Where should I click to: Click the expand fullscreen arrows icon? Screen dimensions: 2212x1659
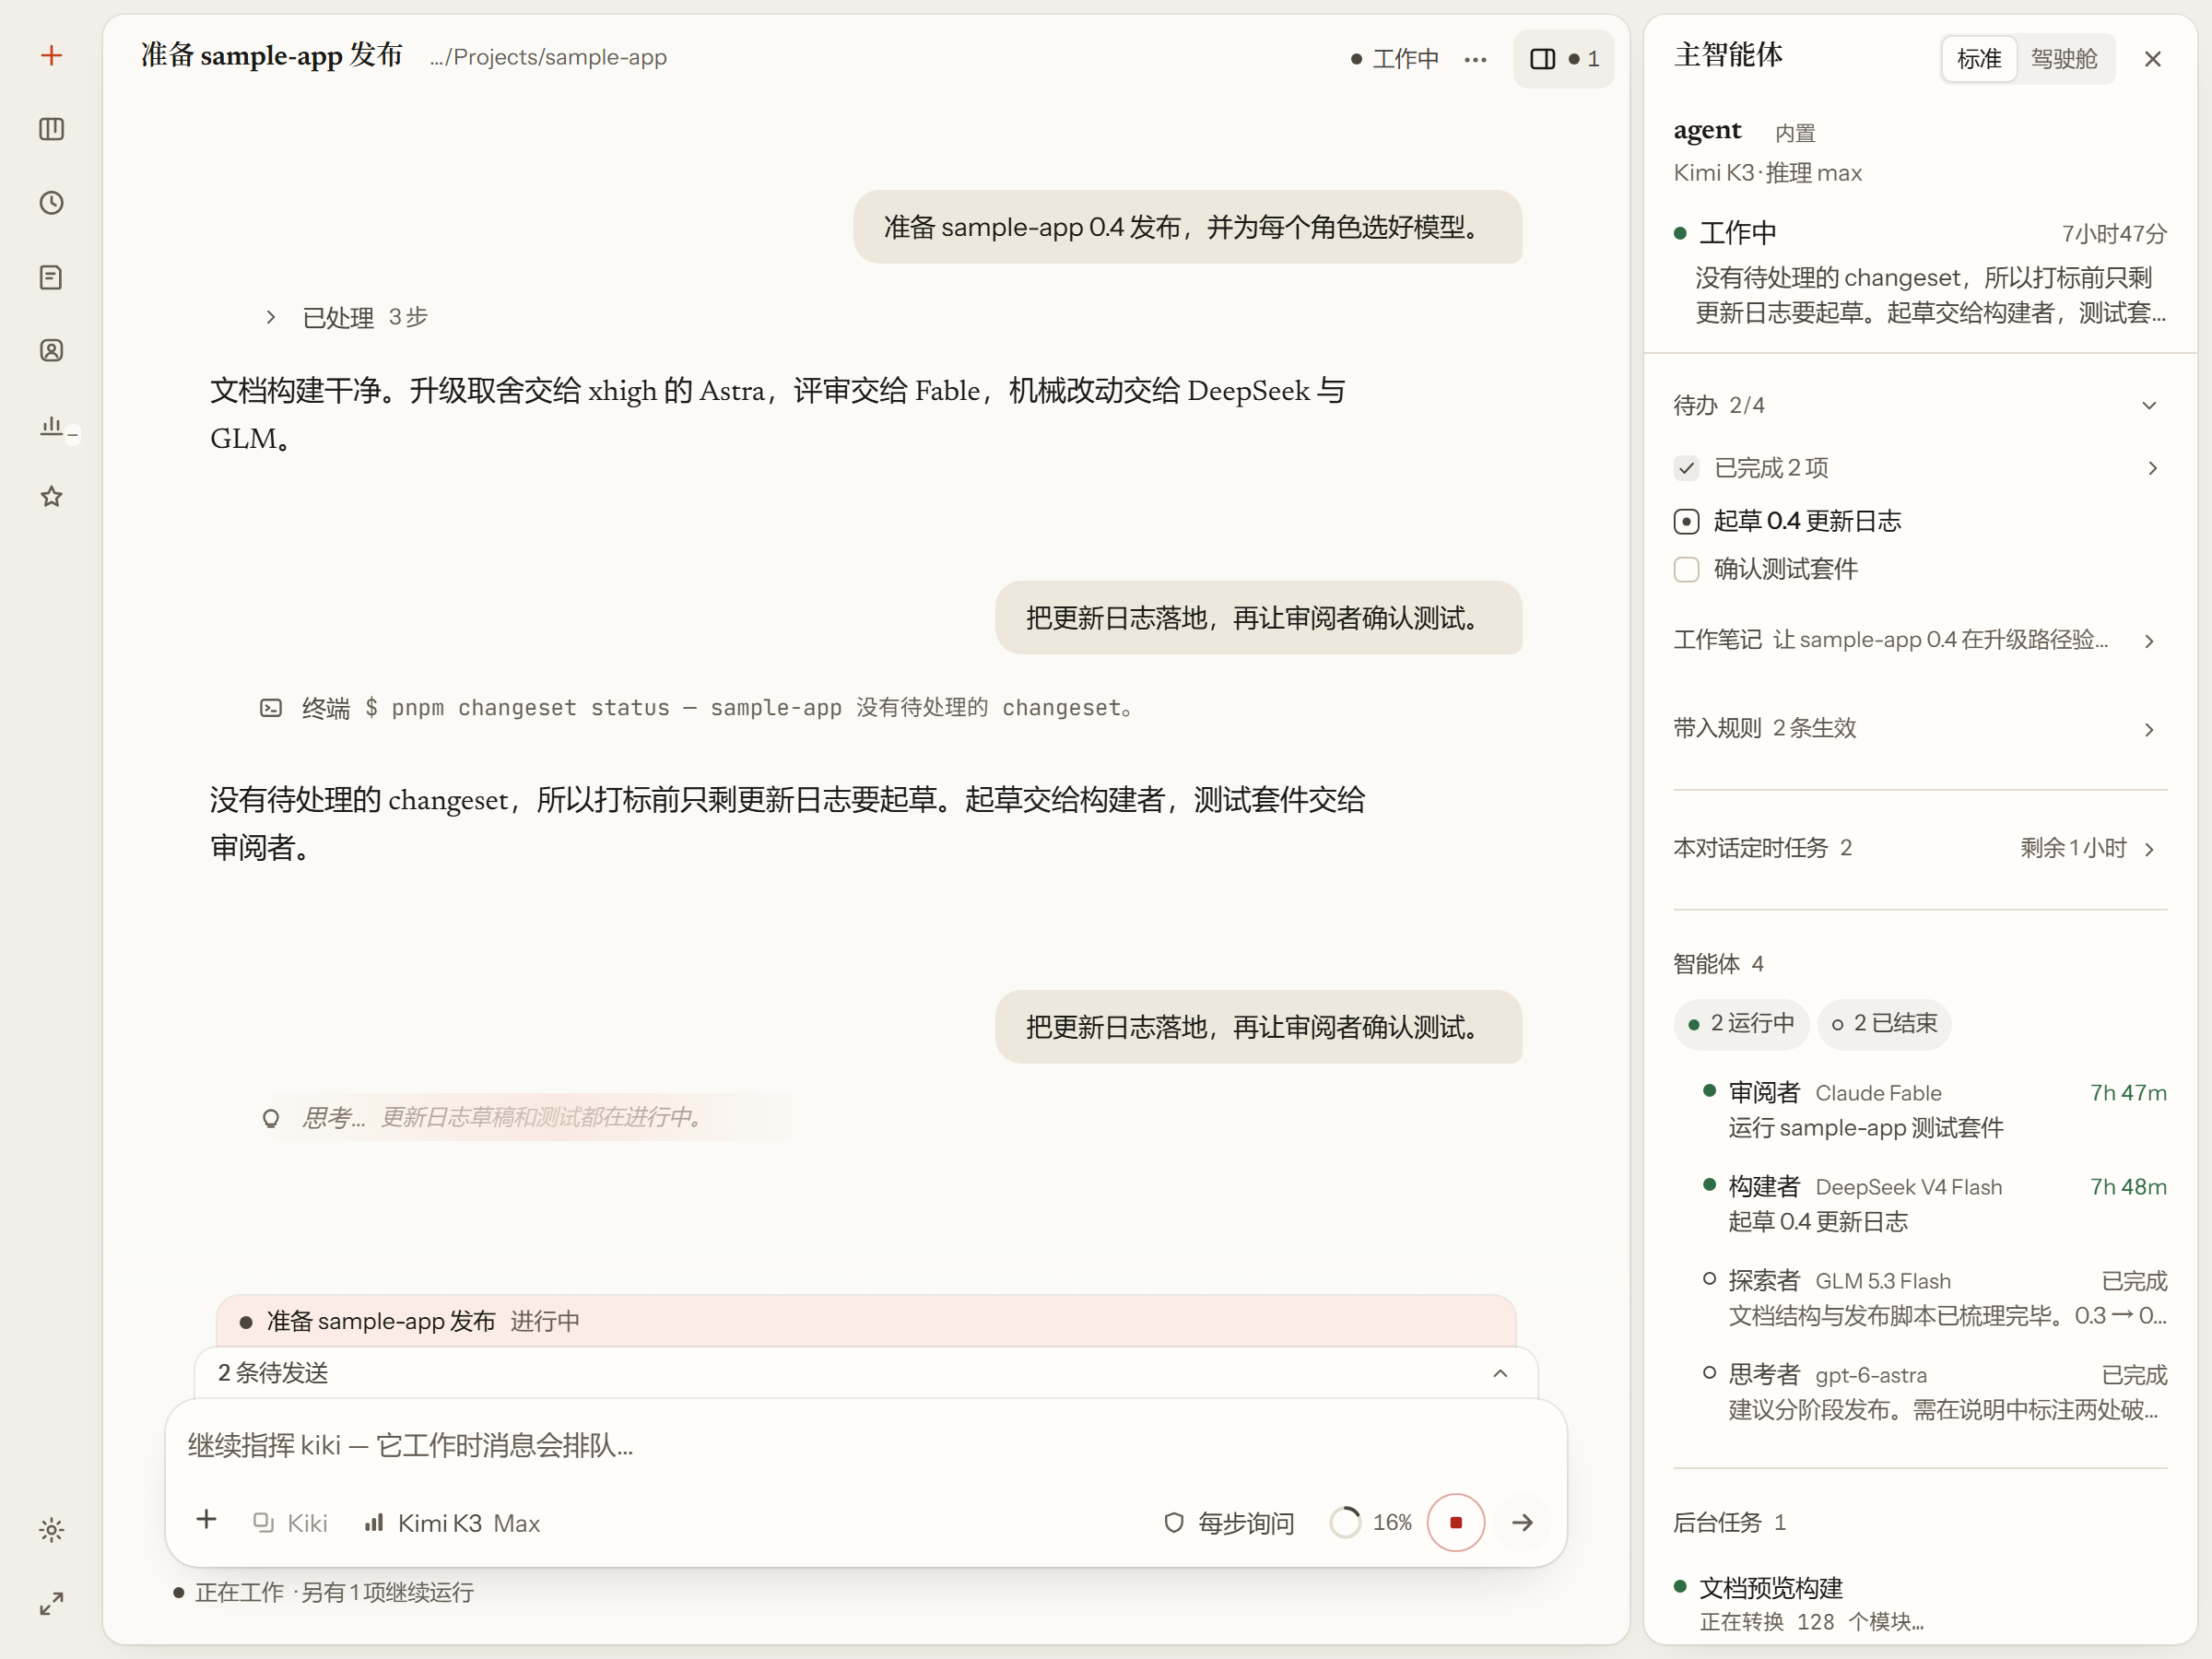(52, 1603)
